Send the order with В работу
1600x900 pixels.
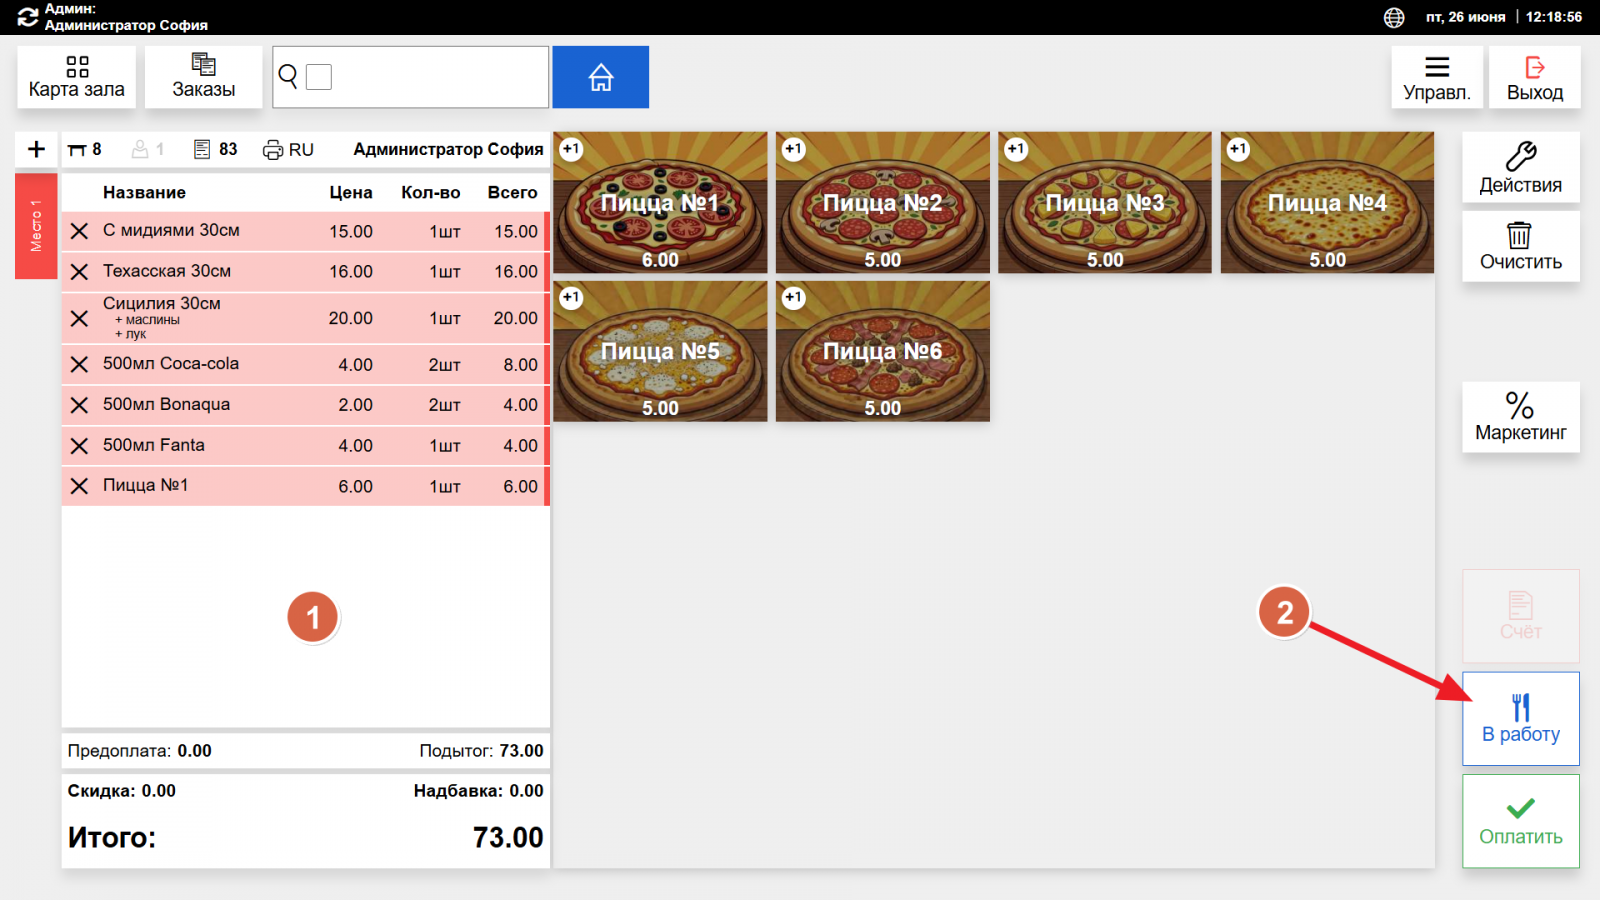coord(1521,719)
